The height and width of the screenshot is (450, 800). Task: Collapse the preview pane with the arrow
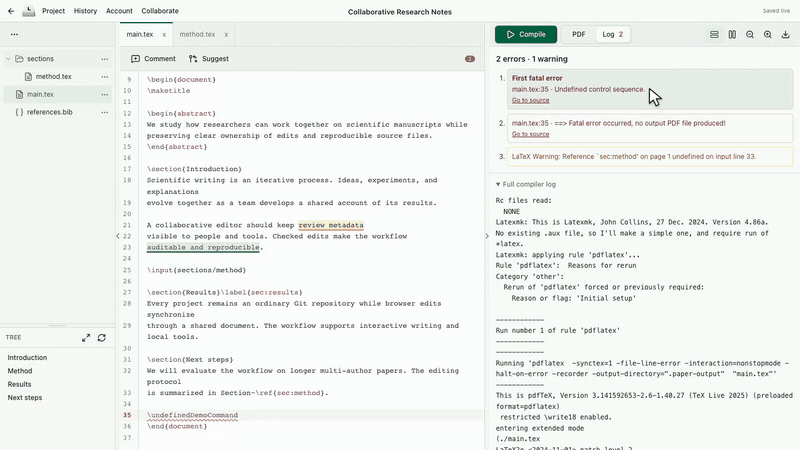487,236
